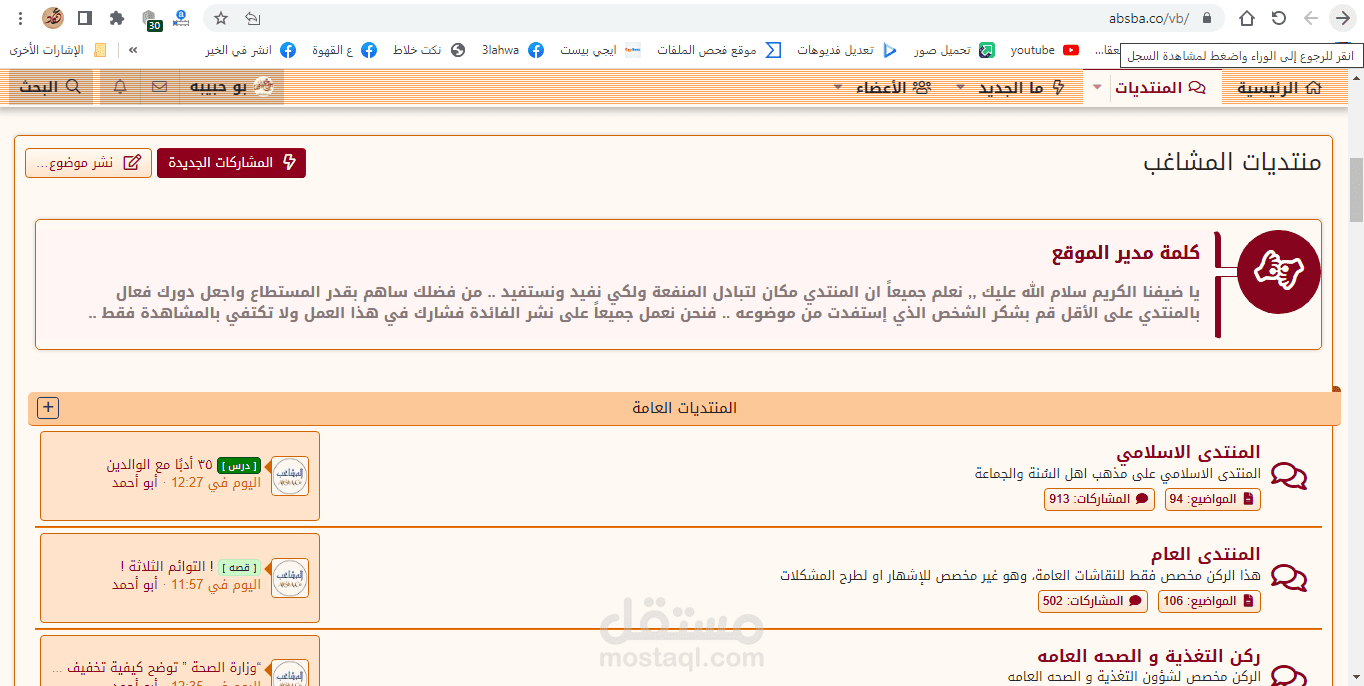Open the inbox envelope icon
Screen dimensions: 1364x686
[160, 88]
